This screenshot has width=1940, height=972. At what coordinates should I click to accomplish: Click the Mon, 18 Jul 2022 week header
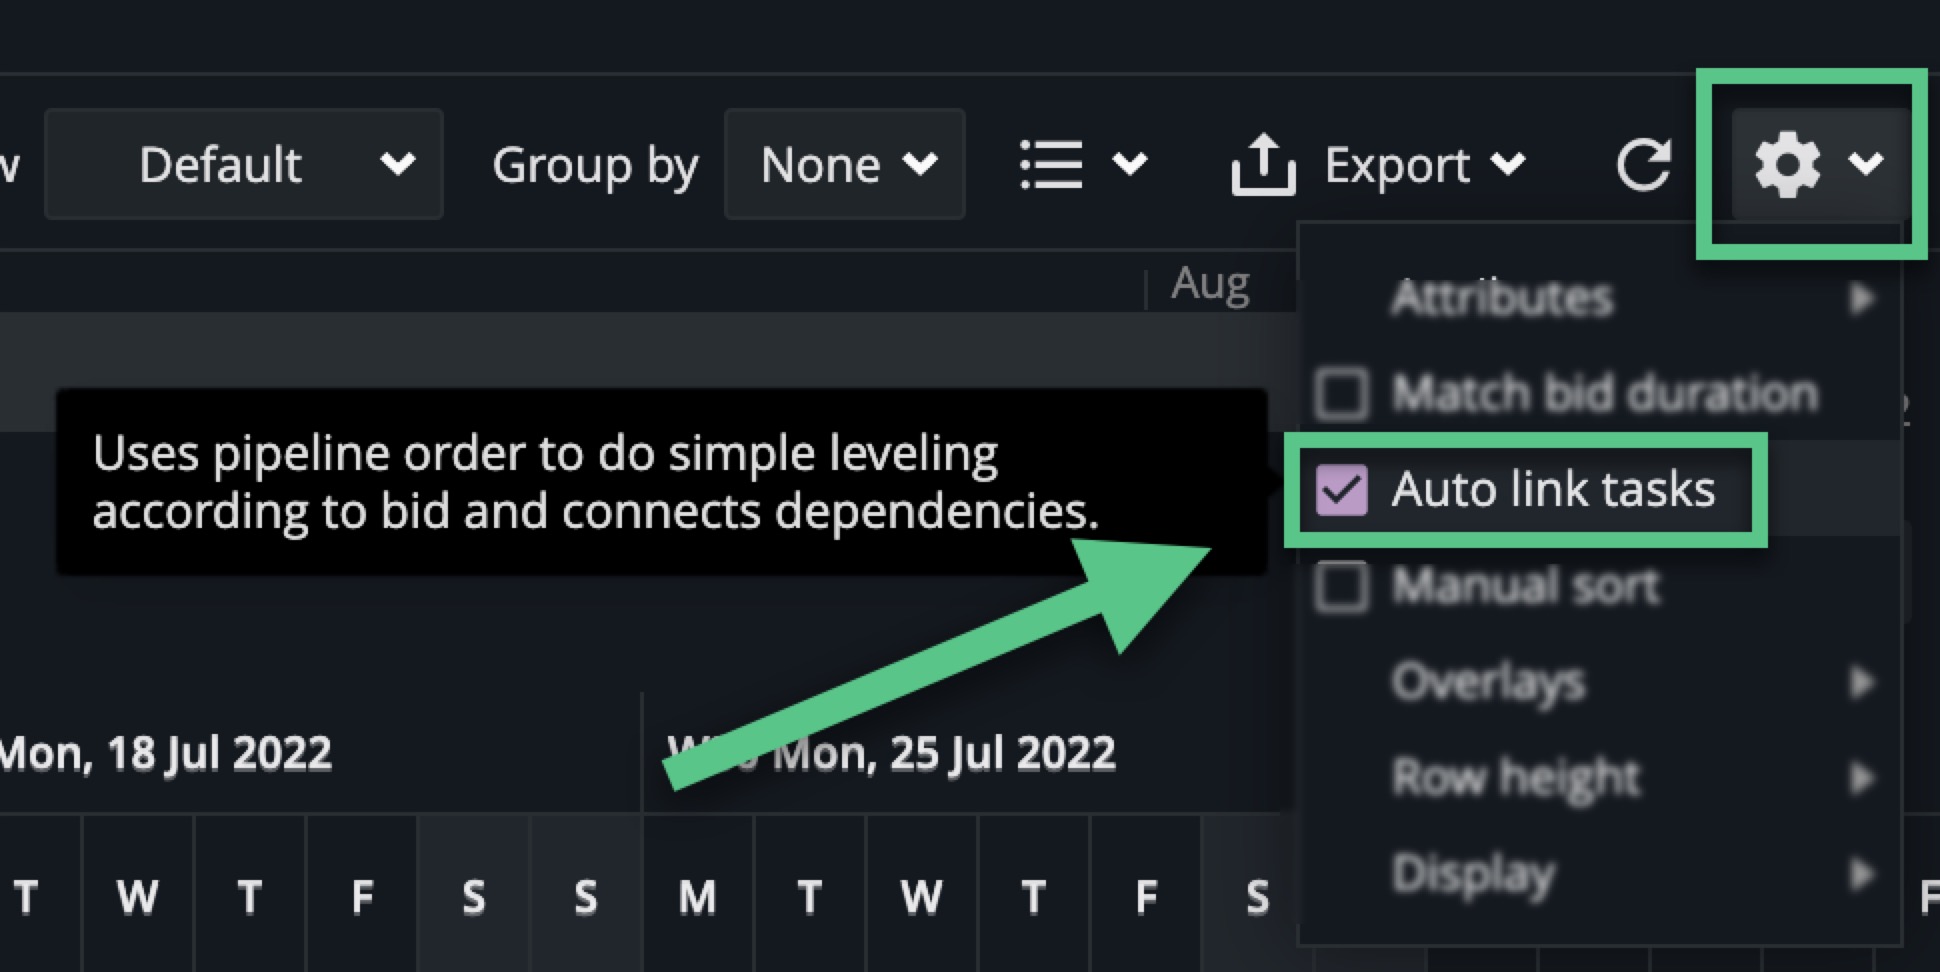pos(166,753)
